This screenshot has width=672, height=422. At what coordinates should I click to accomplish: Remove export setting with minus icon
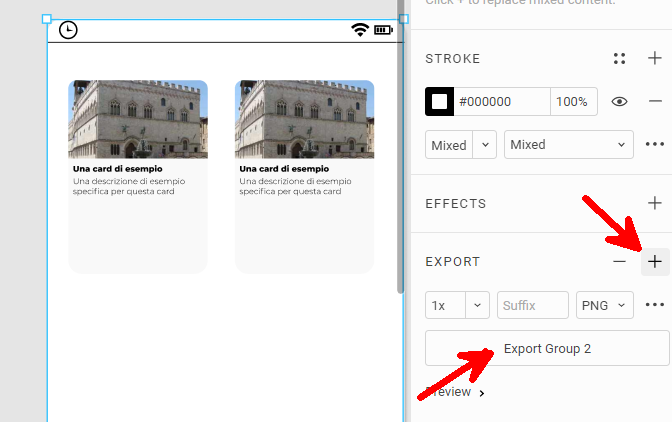pos(619,262)
